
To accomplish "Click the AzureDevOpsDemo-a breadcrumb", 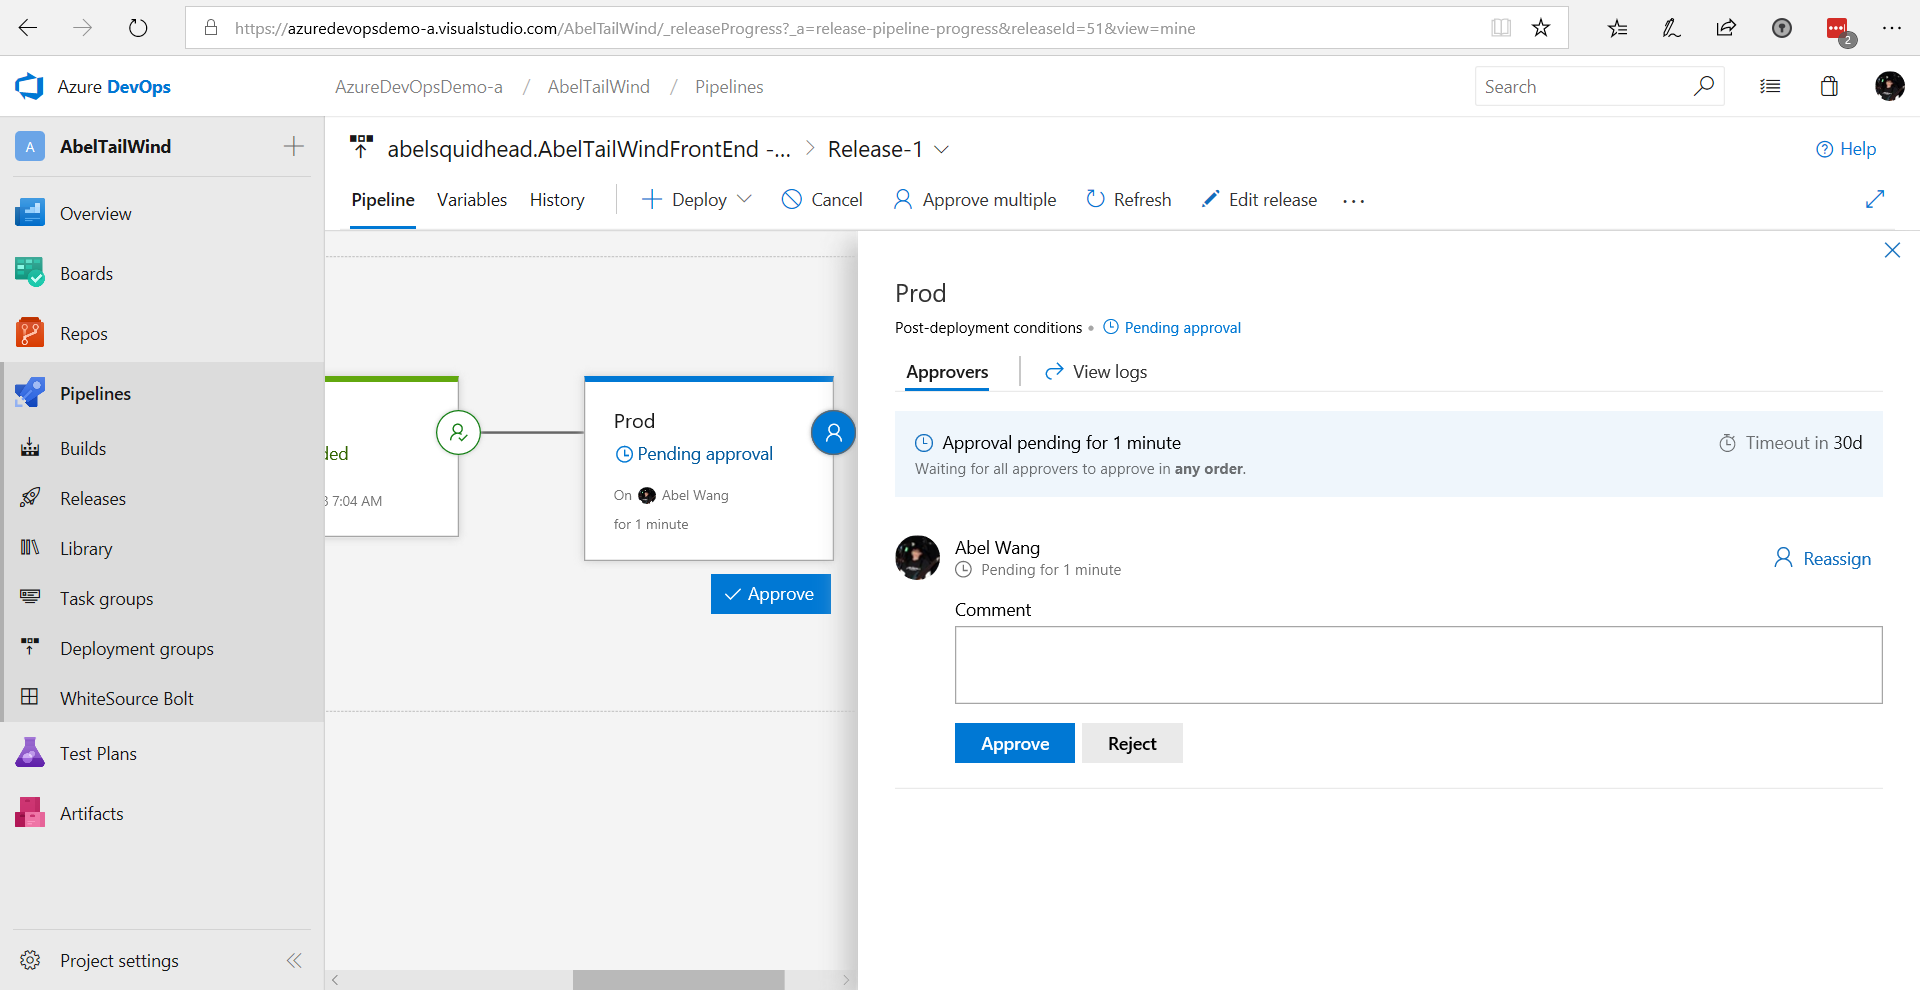I will (418, 87).
